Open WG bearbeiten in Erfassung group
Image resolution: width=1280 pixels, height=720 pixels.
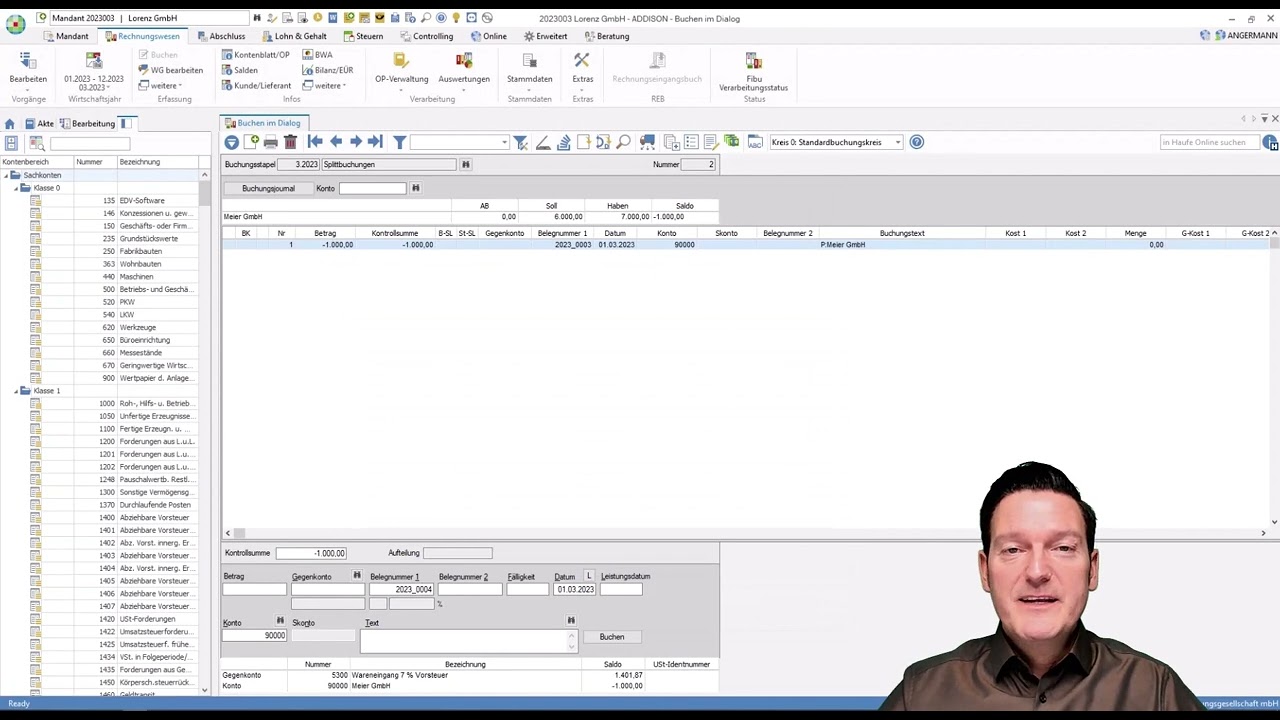coord(170,70)
